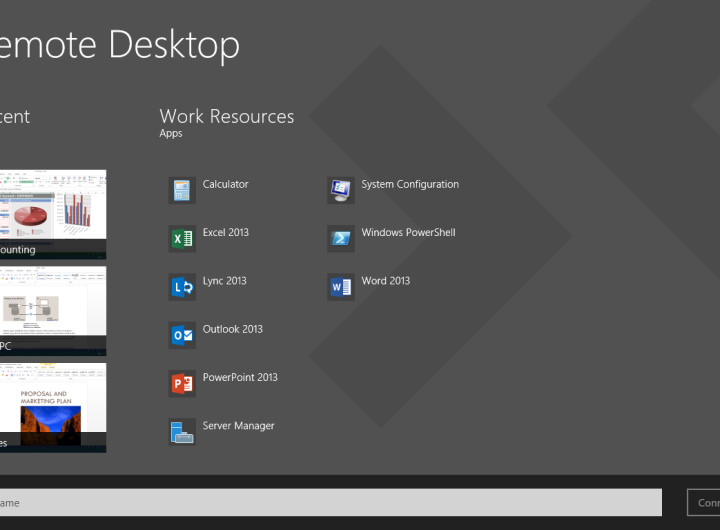Click the Outlook 2013 text label

[232, 329]
